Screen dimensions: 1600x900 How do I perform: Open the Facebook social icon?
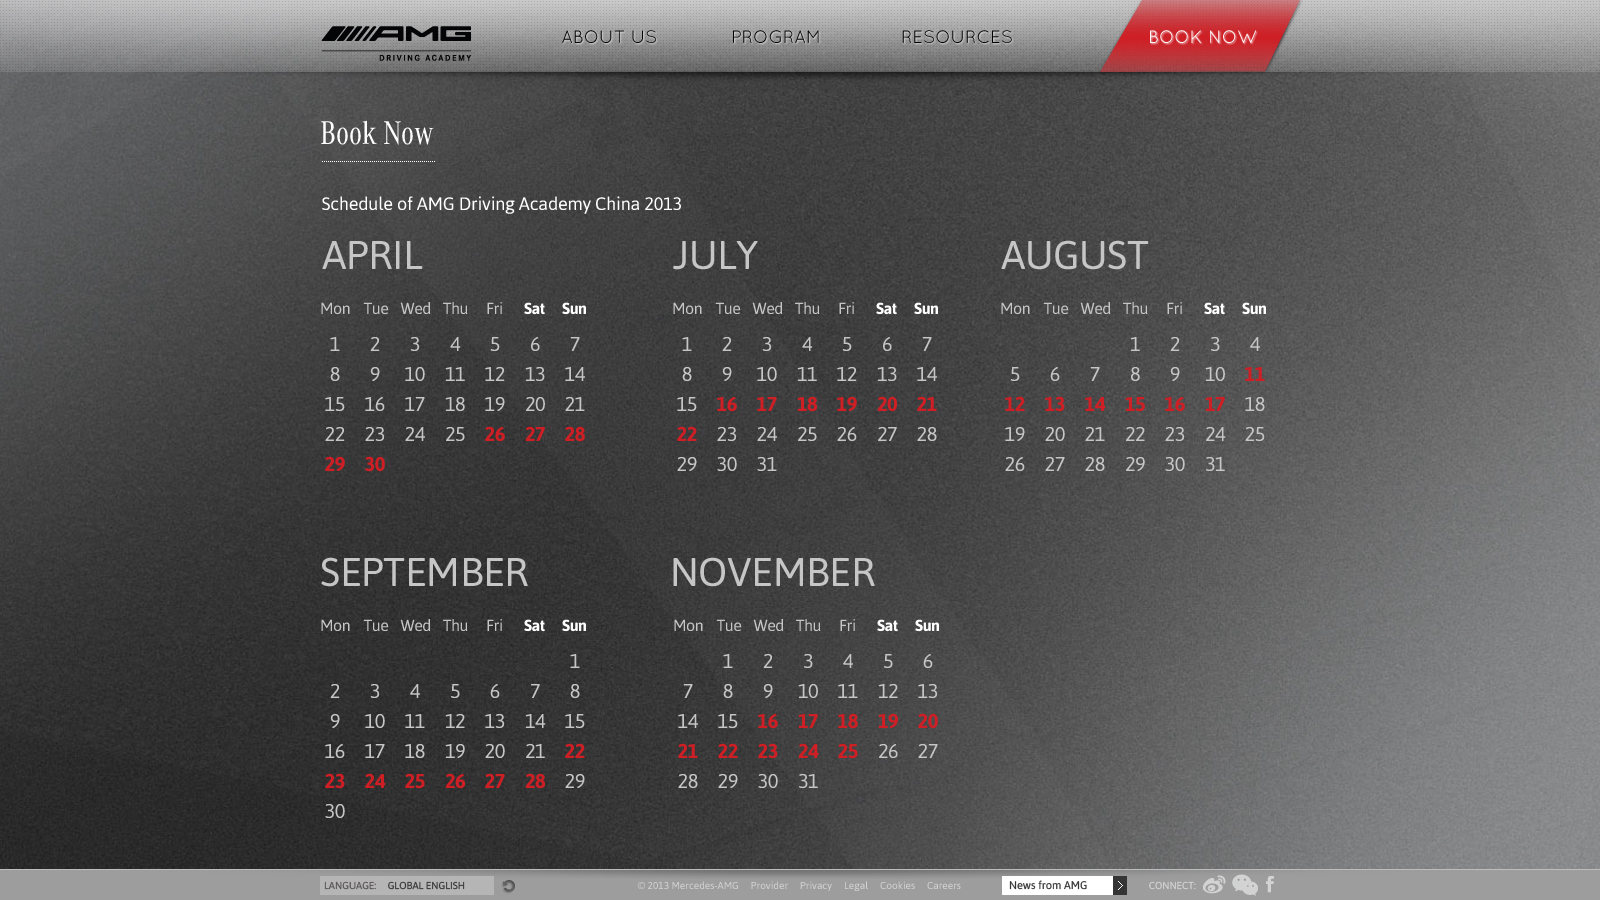1270,885
